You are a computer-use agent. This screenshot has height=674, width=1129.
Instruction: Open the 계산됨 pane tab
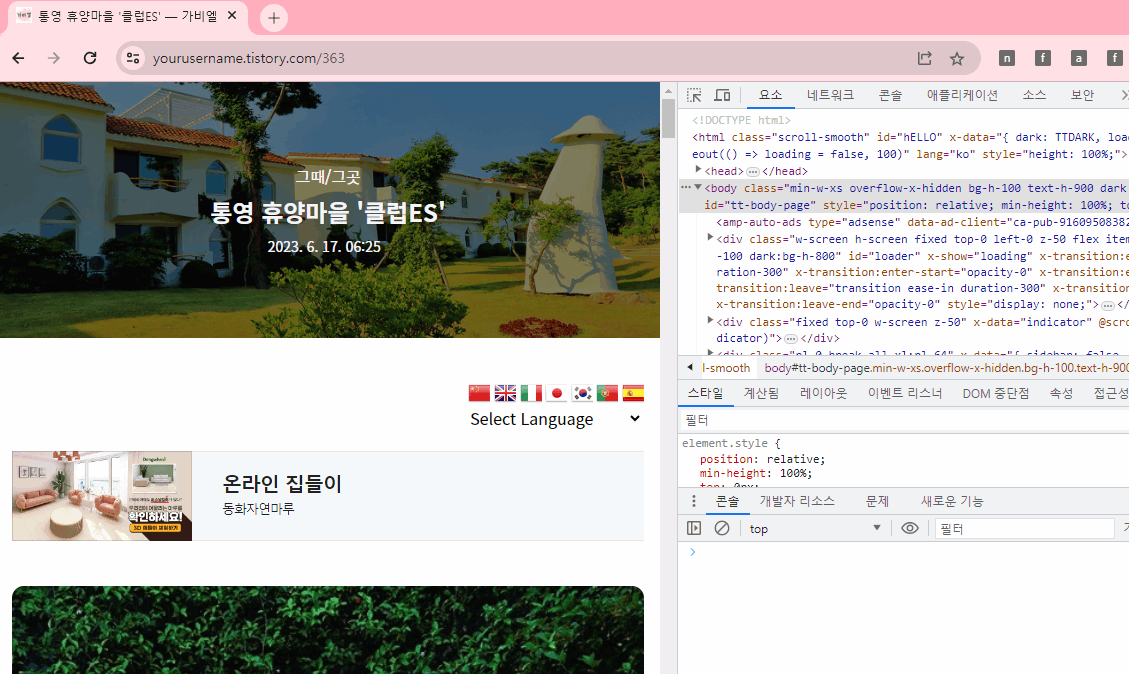761,393
